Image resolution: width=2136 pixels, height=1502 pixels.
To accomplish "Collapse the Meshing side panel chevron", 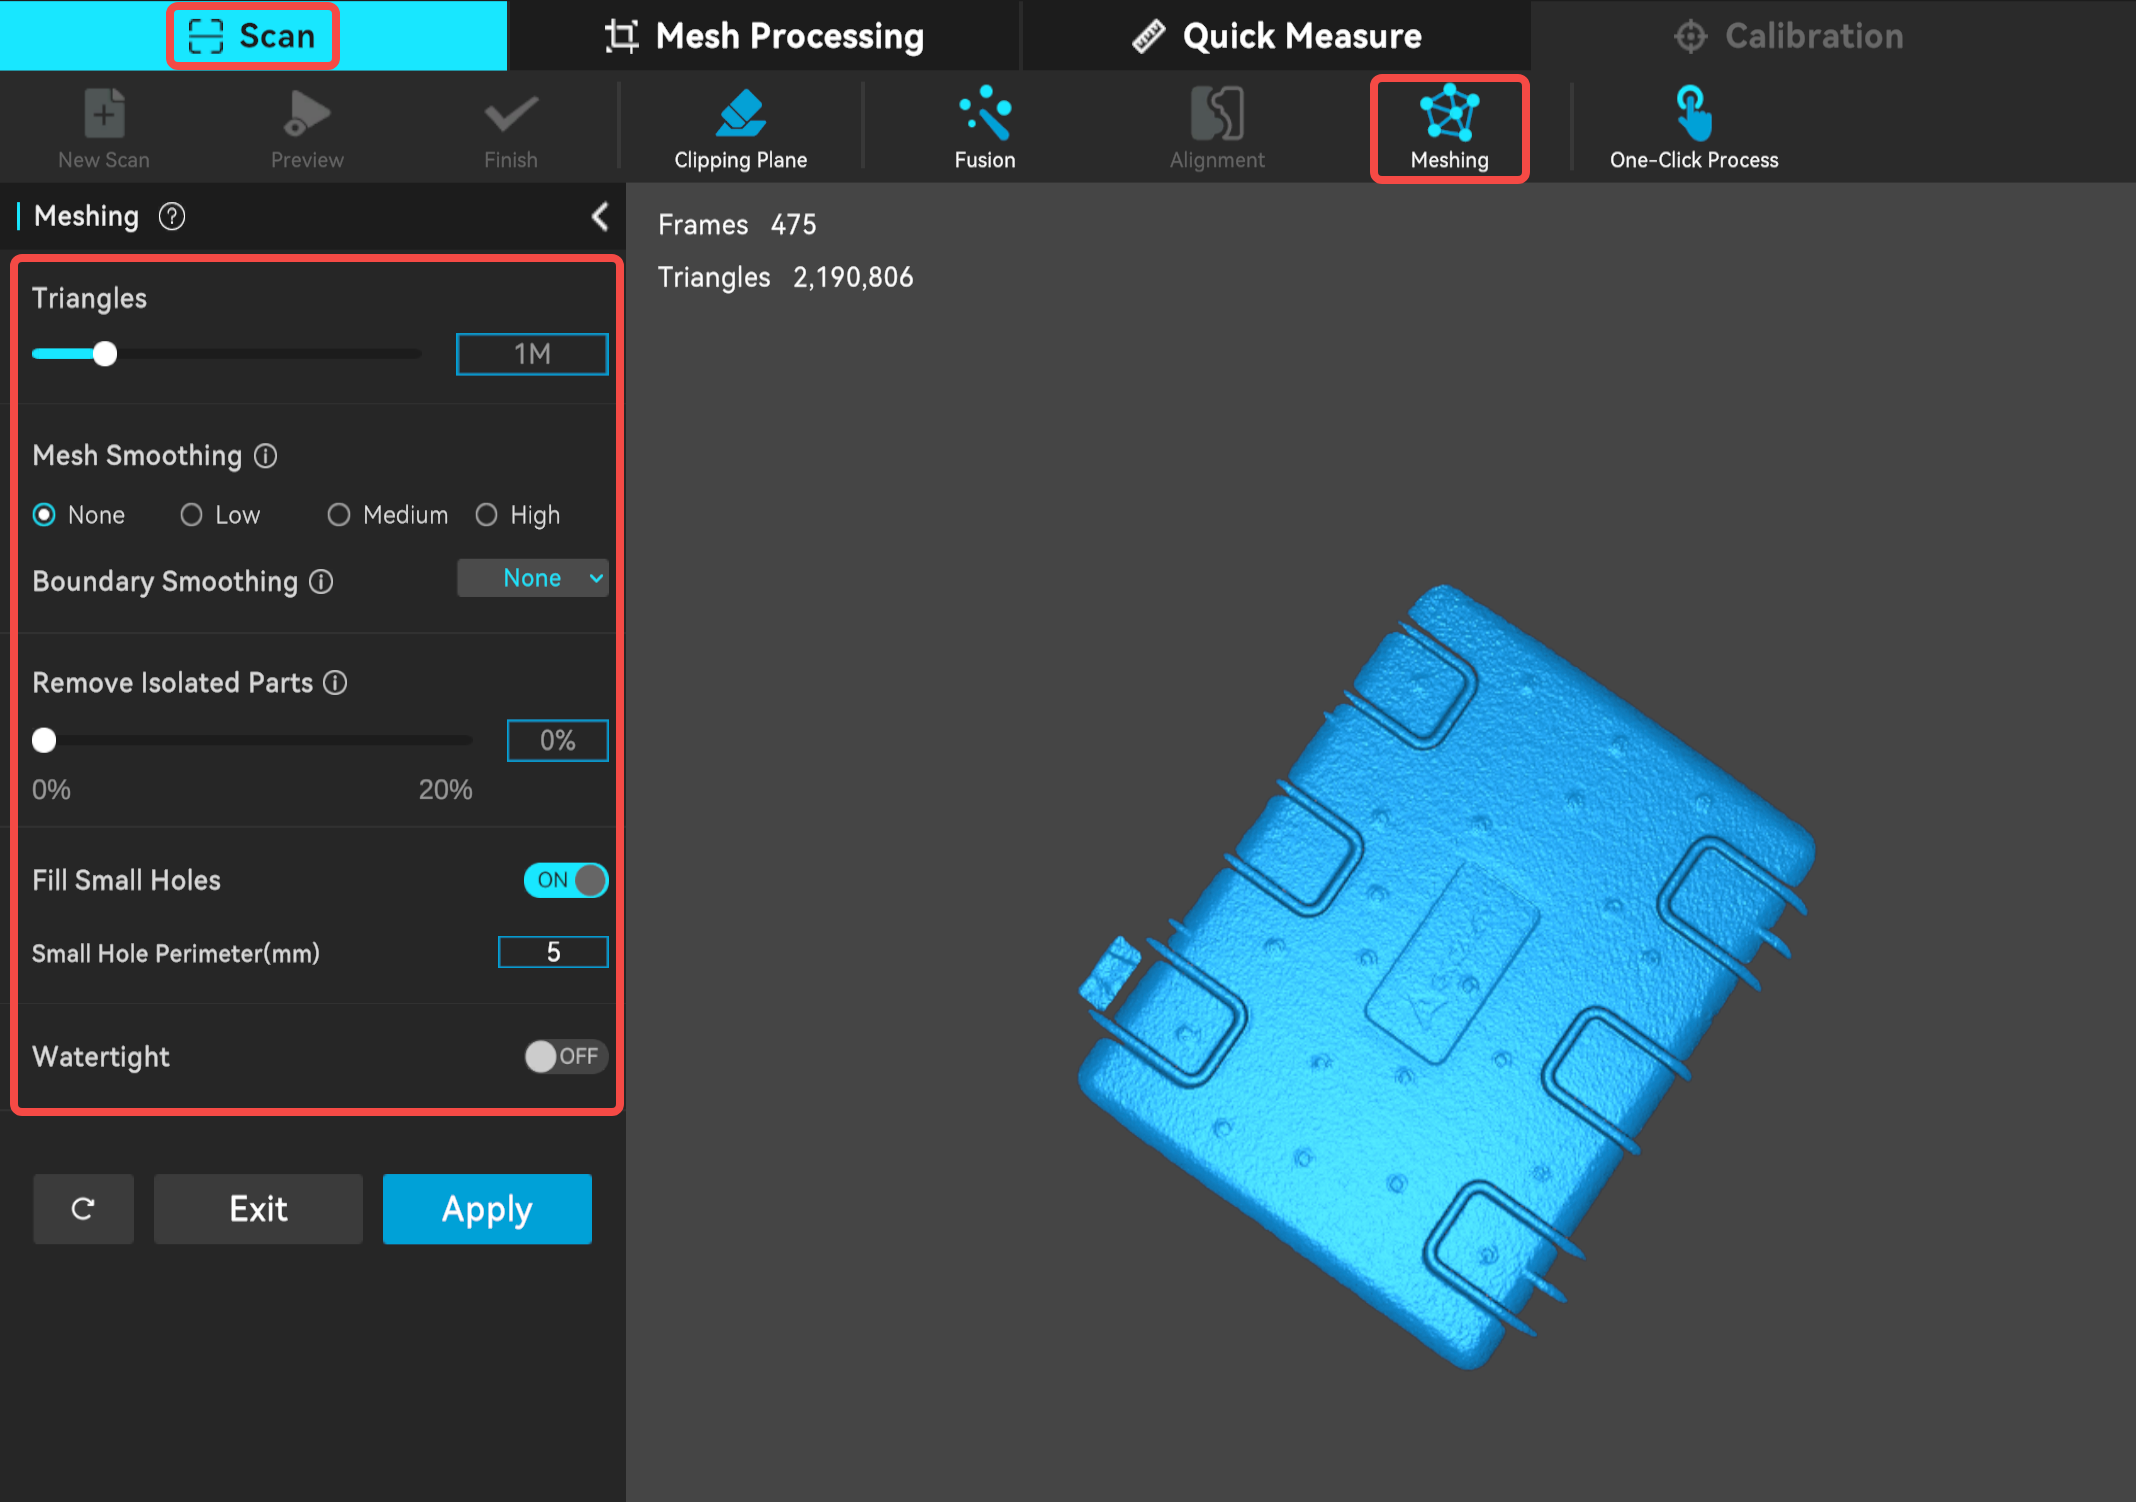I will point(600,216).
